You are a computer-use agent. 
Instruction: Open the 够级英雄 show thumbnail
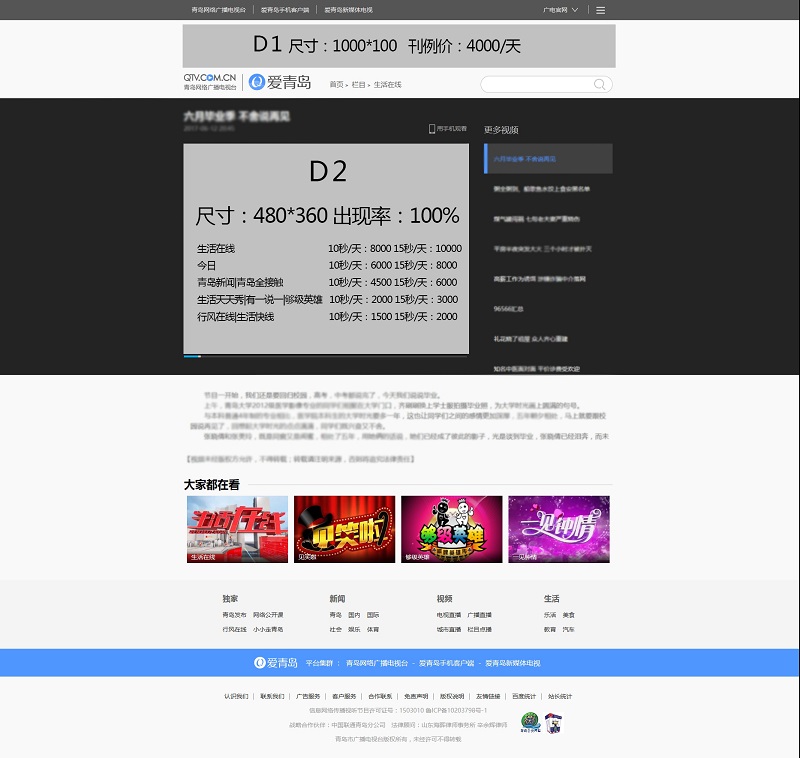coord(451,529)
